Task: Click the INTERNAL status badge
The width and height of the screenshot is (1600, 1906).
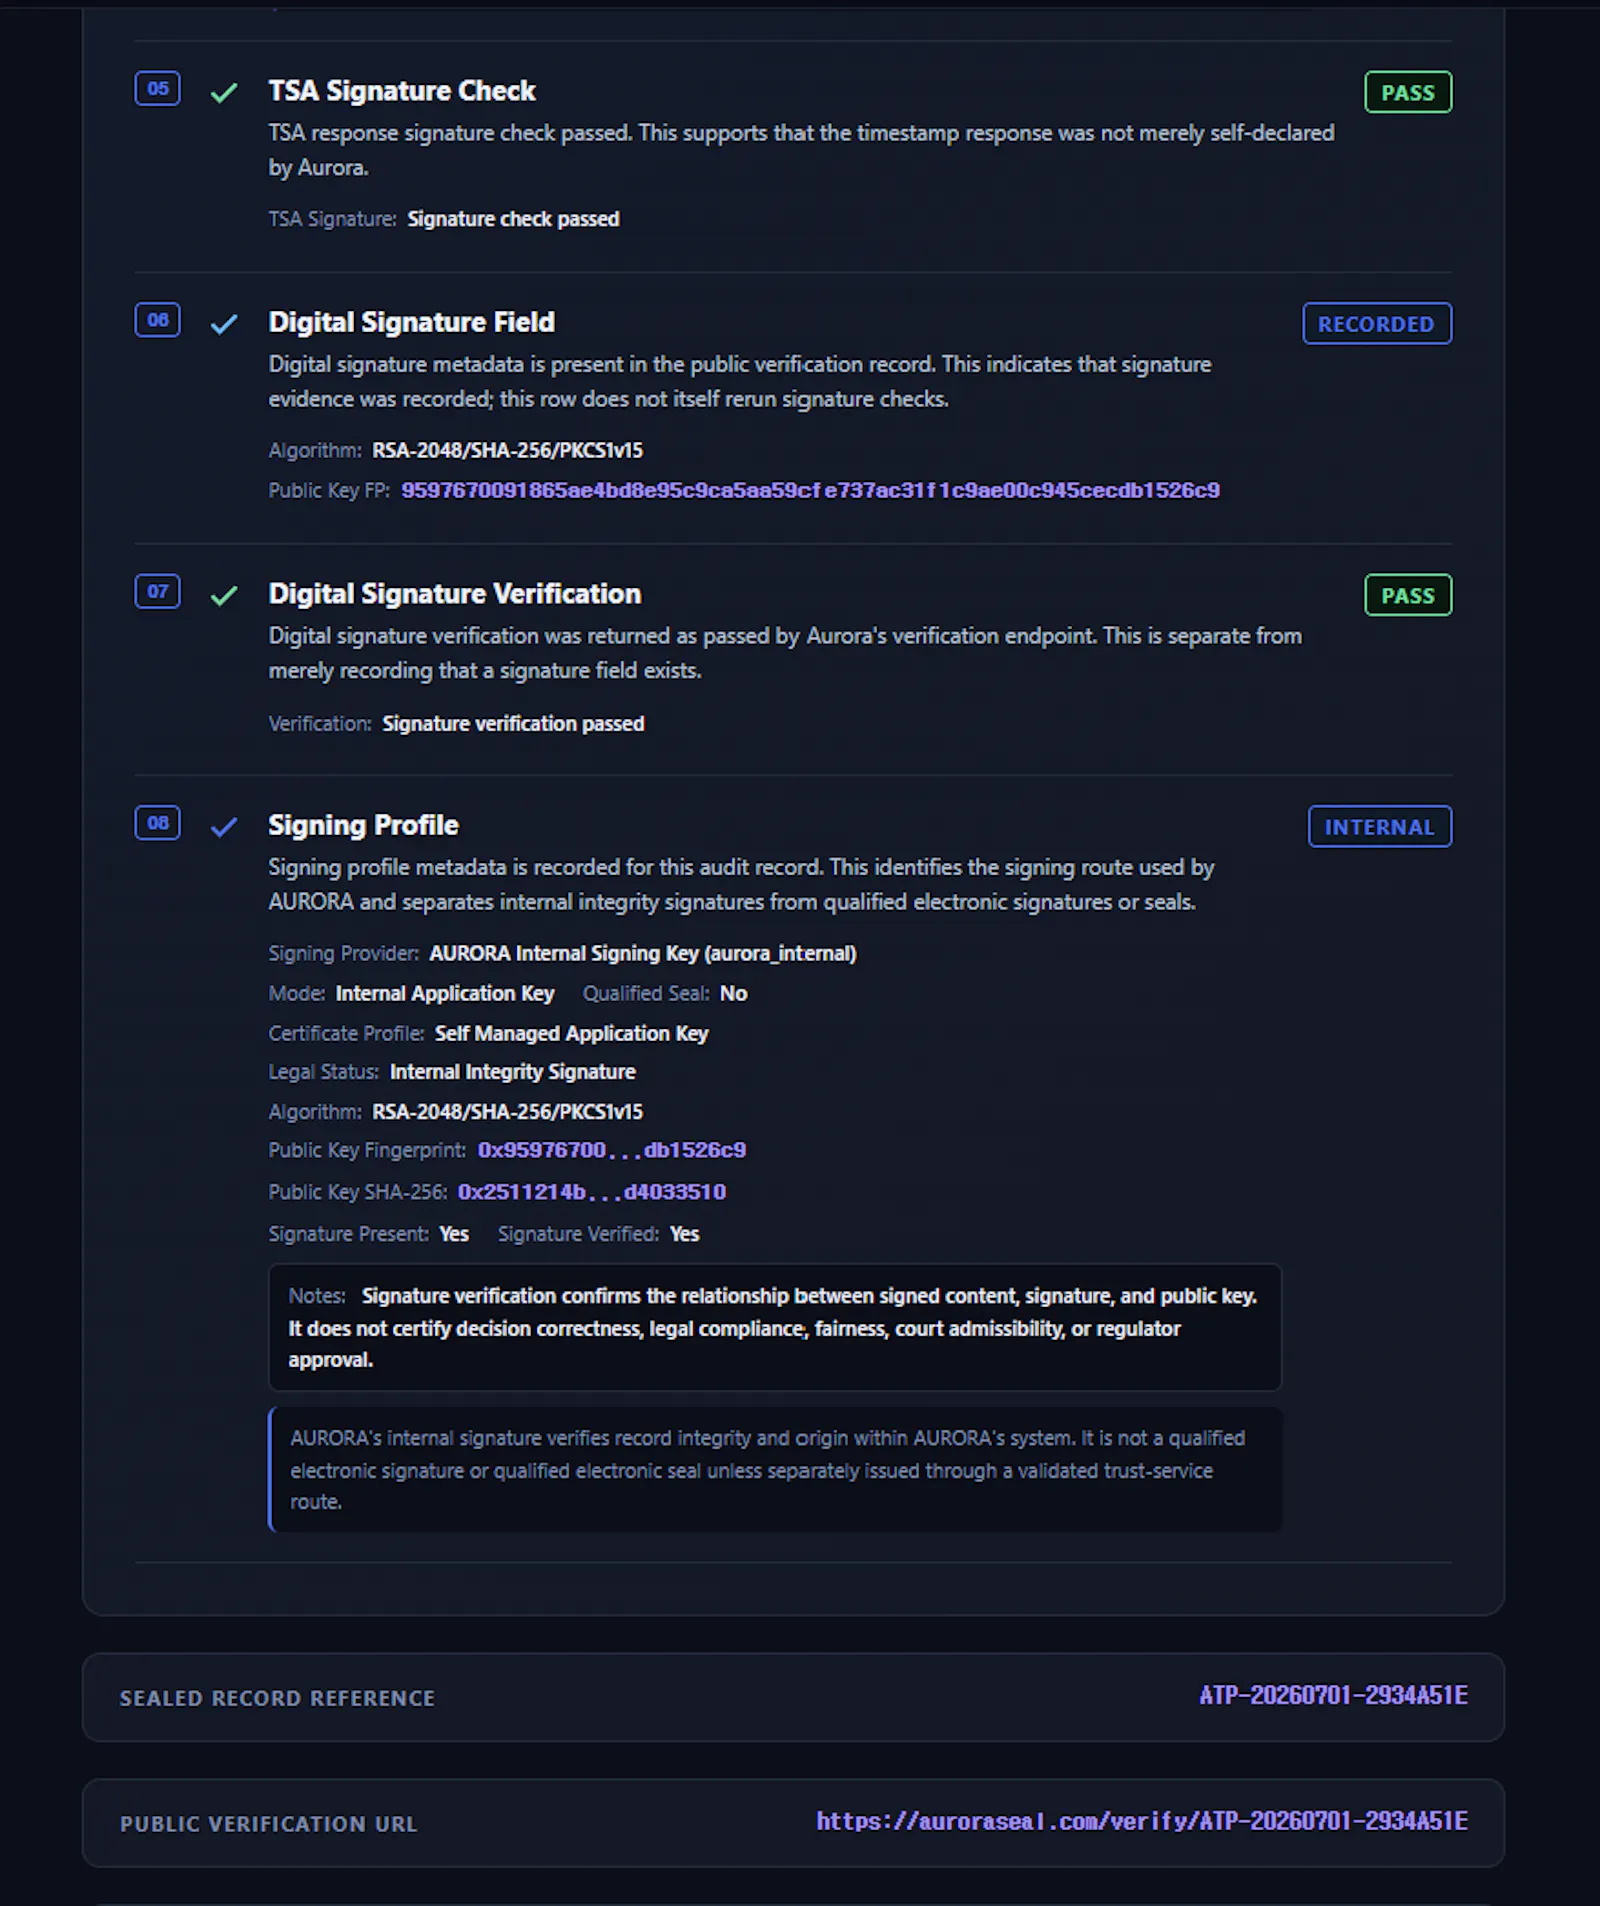Action: coord(1380,827)
